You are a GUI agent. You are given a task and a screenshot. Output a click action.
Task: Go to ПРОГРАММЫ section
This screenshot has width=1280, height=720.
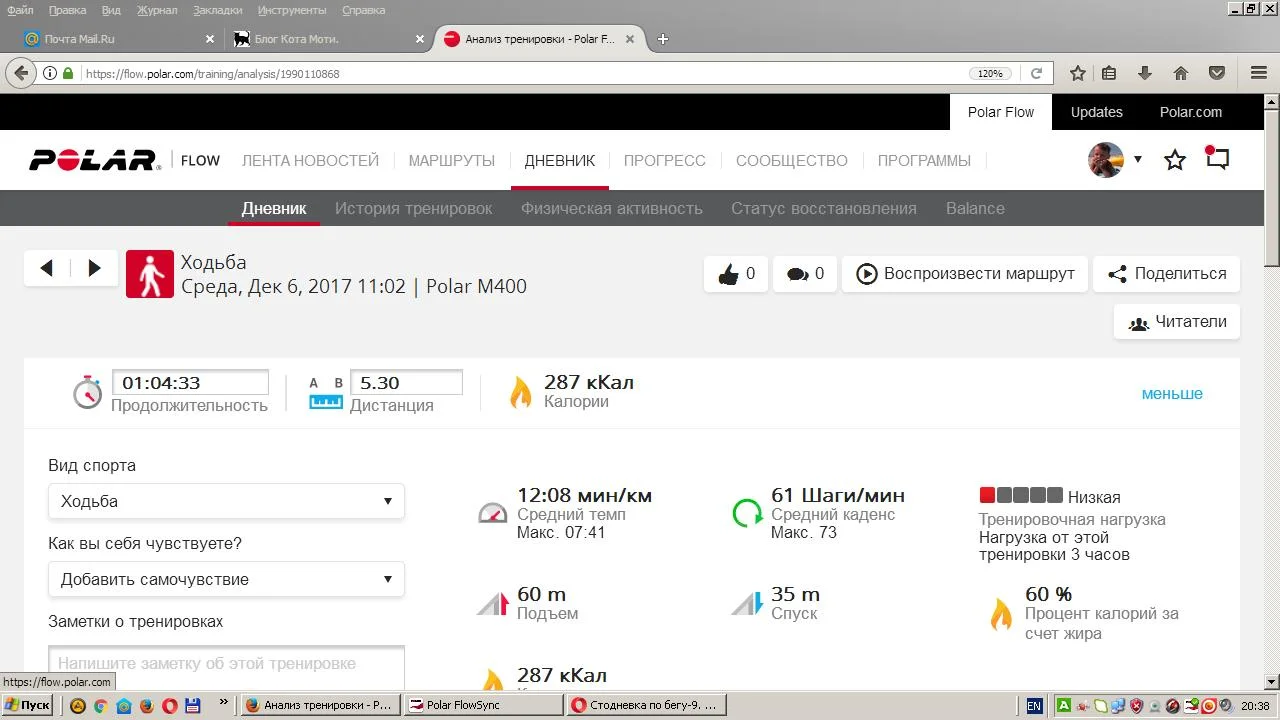point(925,160)
